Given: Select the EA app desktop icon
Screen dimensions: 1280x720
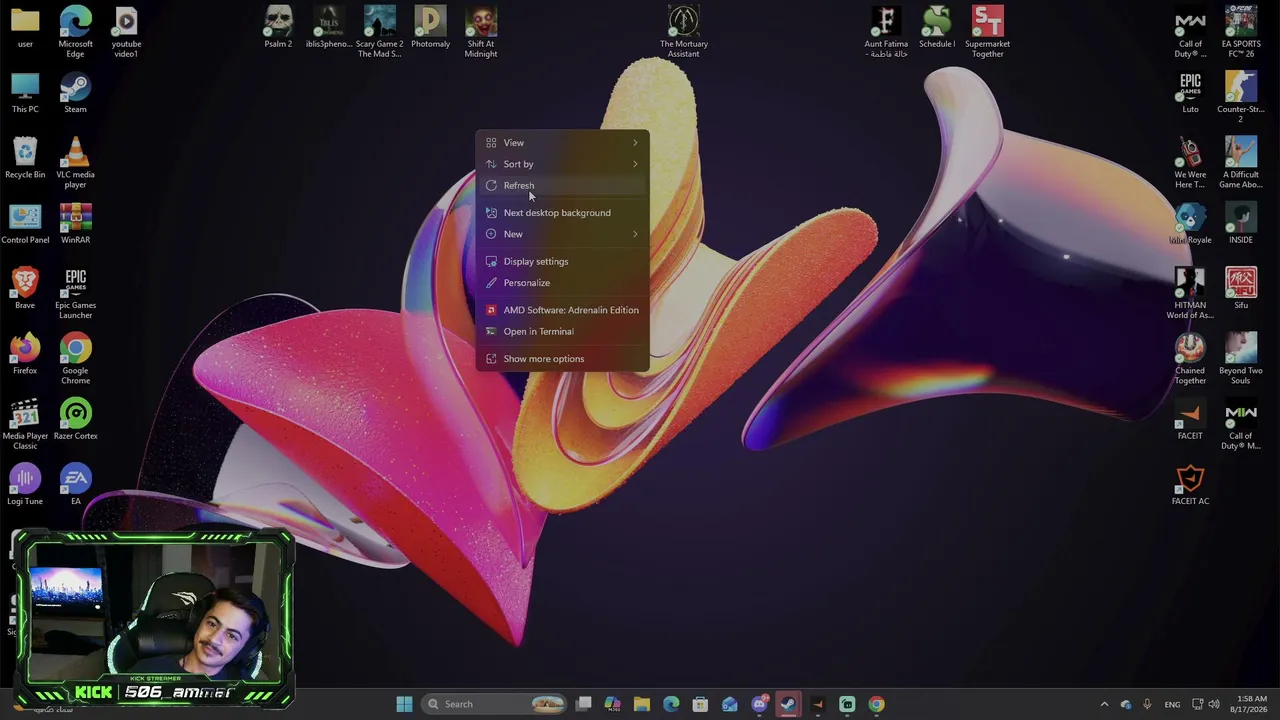Looking at the screenshot, I should [75, 485].
